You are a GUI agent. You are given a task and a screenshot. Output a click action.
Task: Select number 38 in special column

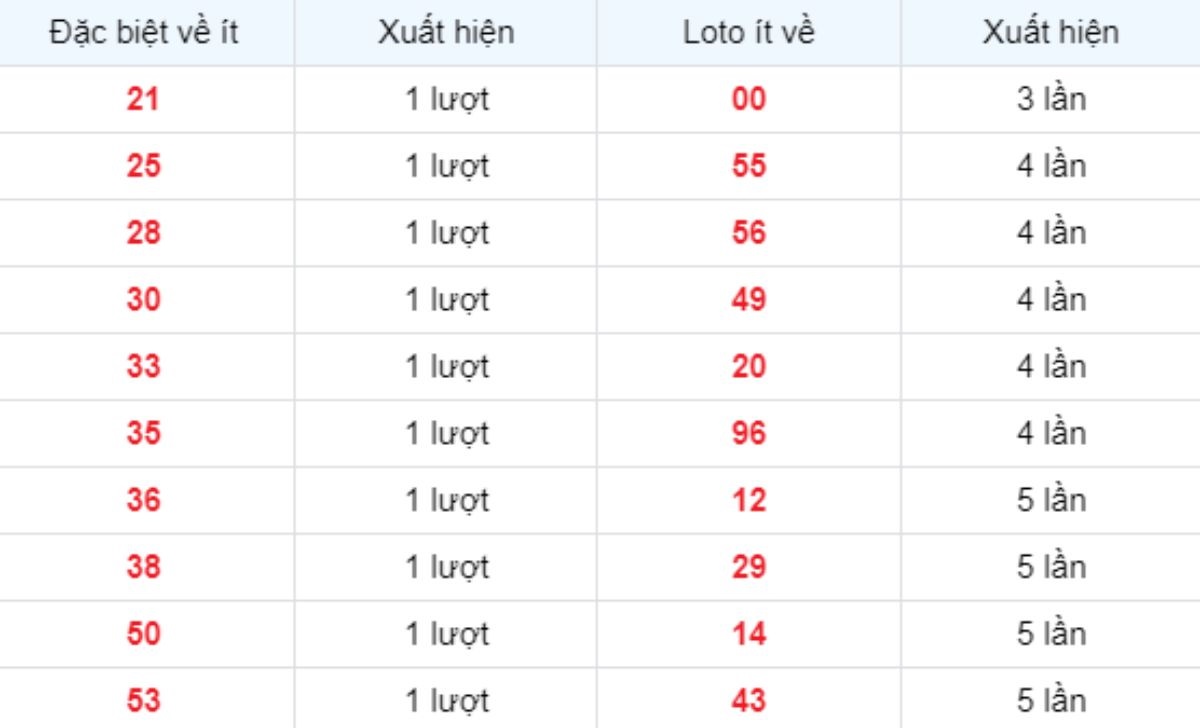[x=143, y=567]
